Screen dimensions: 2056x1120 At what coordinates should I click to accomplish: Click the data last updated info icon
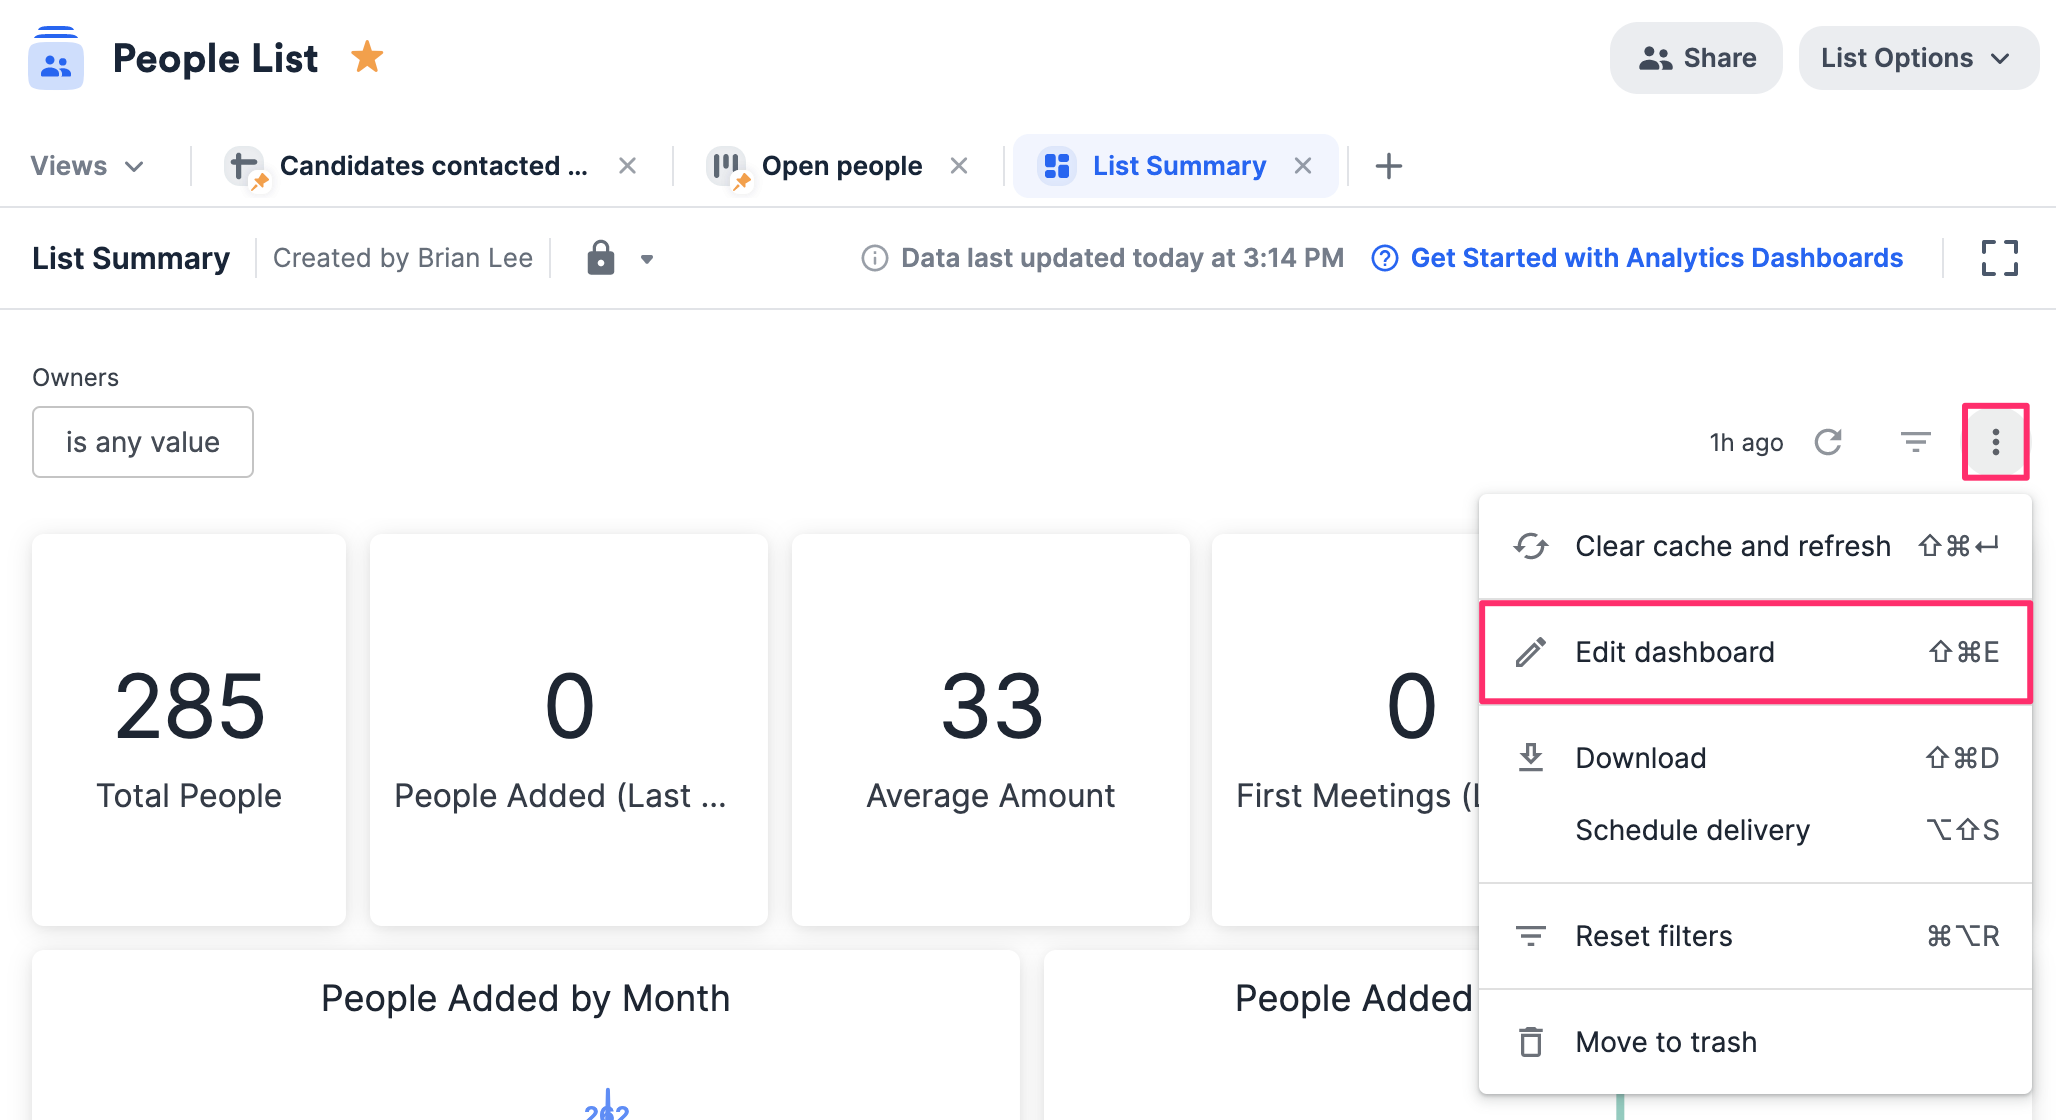click(x=873, y=258)
